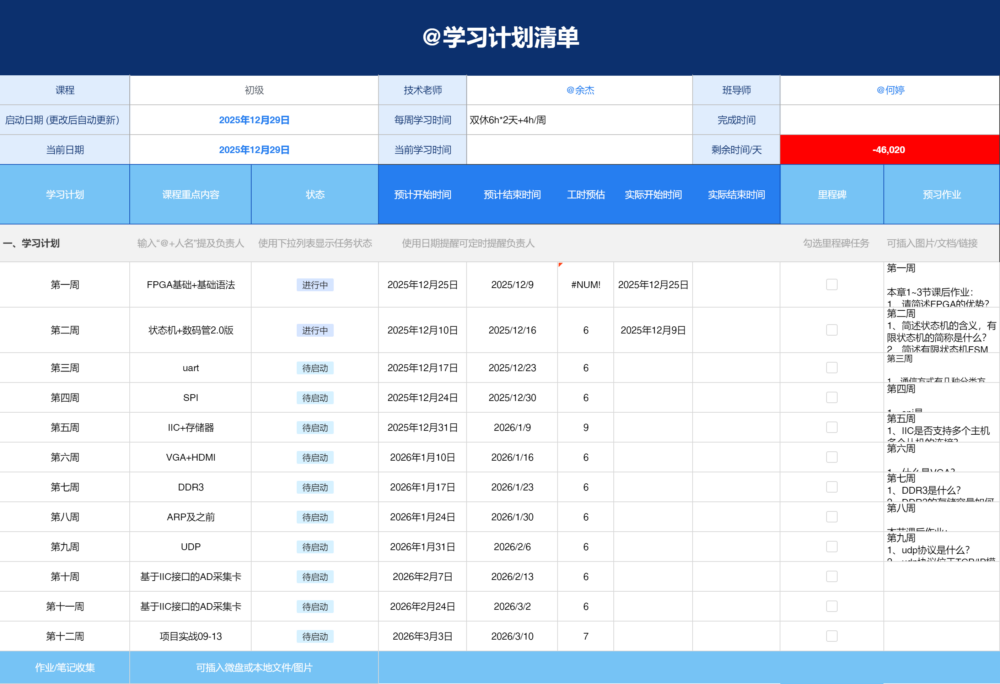Click the empty 完成时间 value field

889,120
